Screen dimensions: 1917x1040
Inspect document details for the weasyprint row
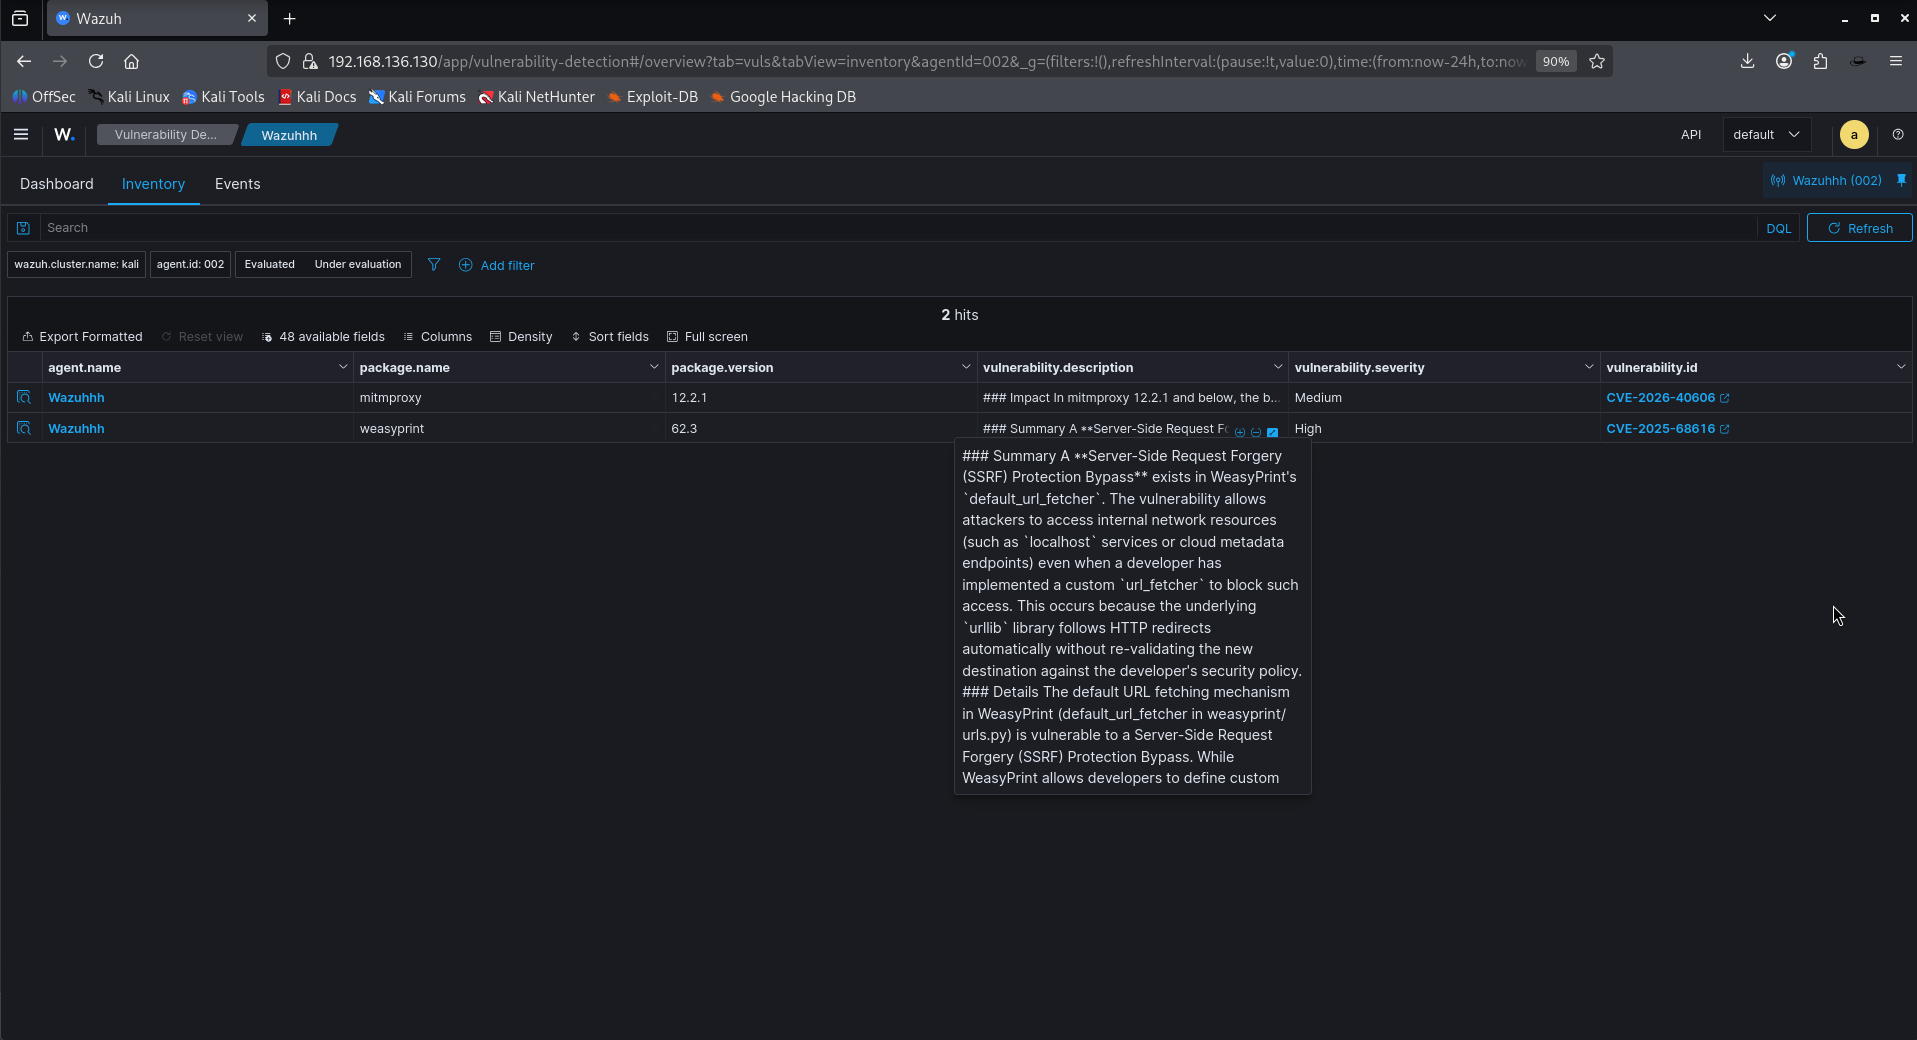(24, 428)
